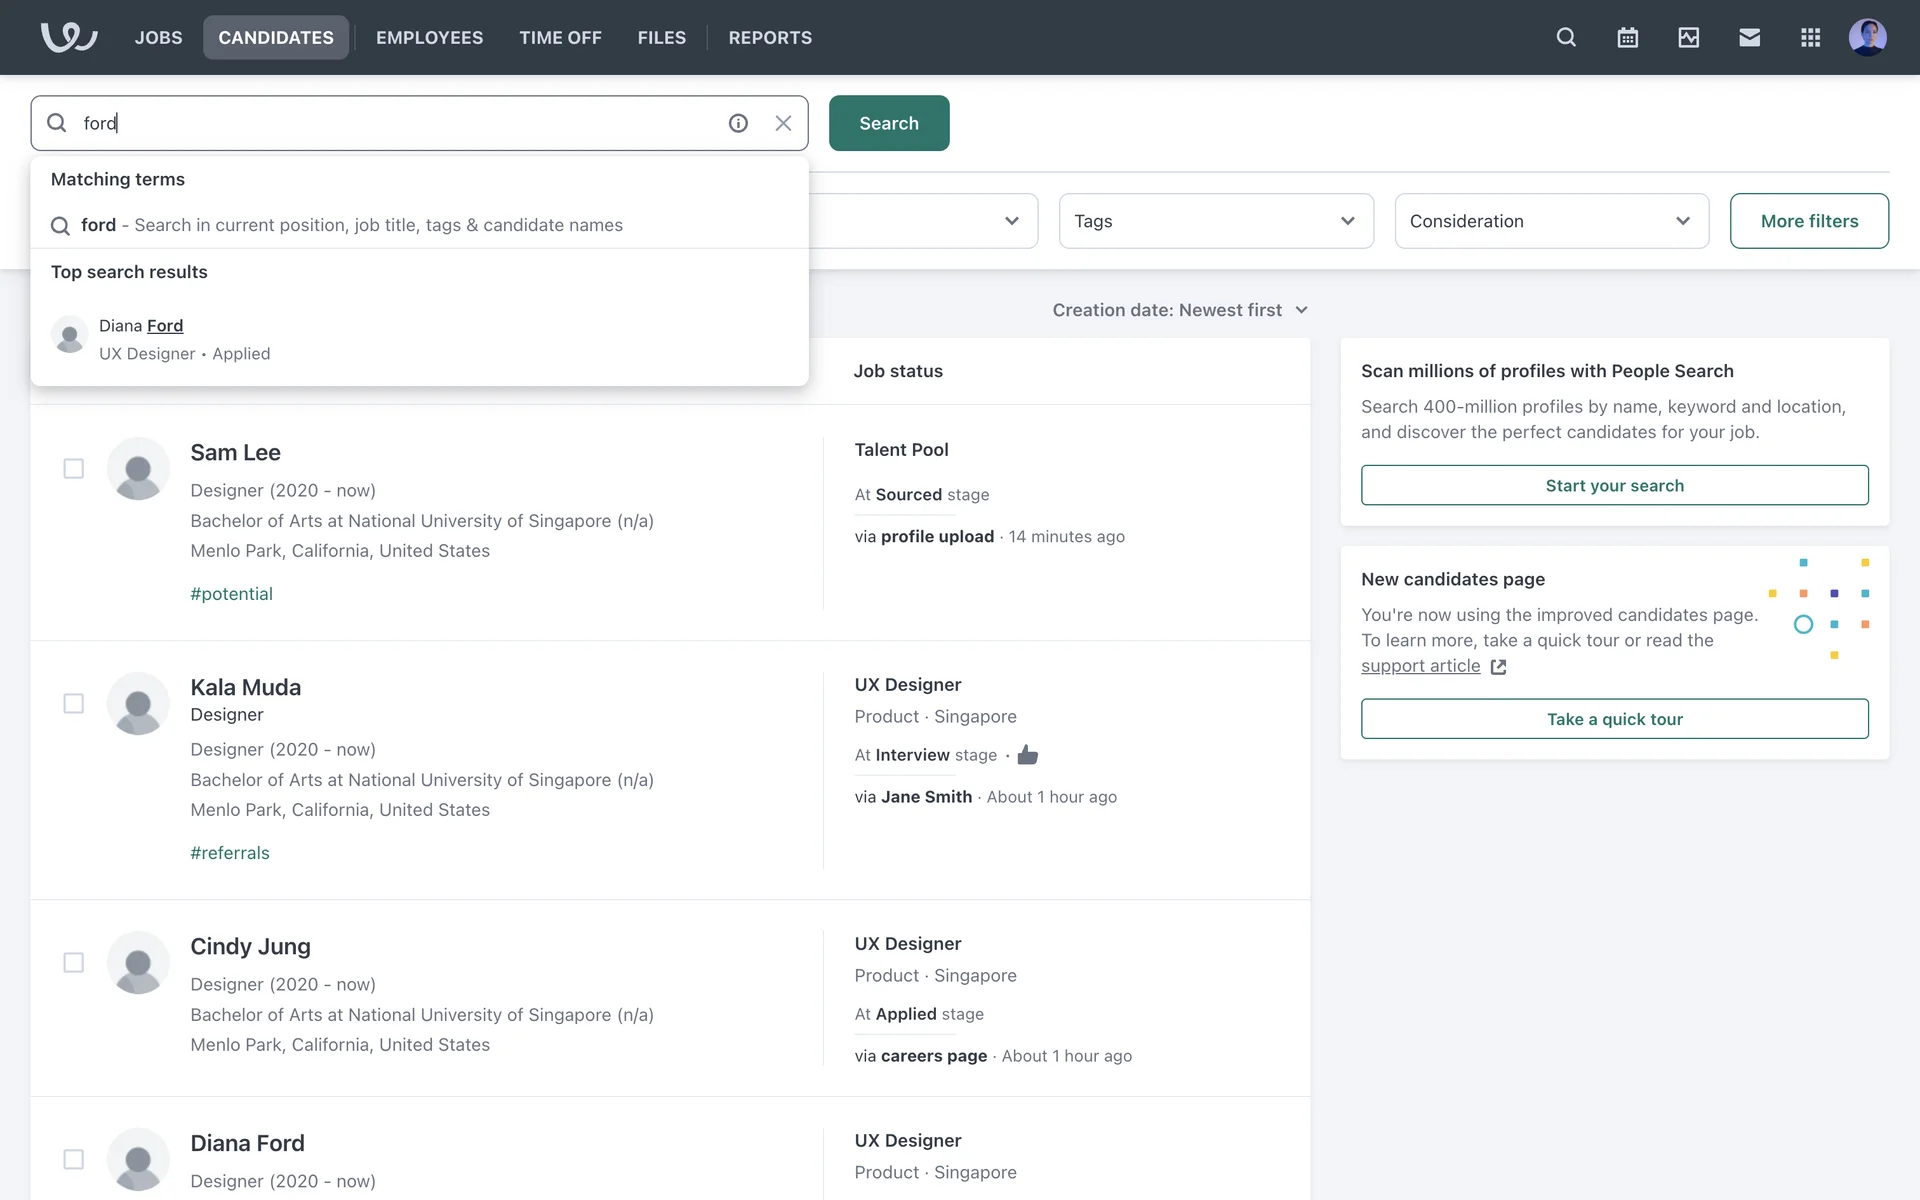Open the calendar icon in header
Screen dimensions: 1920x1200
tap(1627, 37)
